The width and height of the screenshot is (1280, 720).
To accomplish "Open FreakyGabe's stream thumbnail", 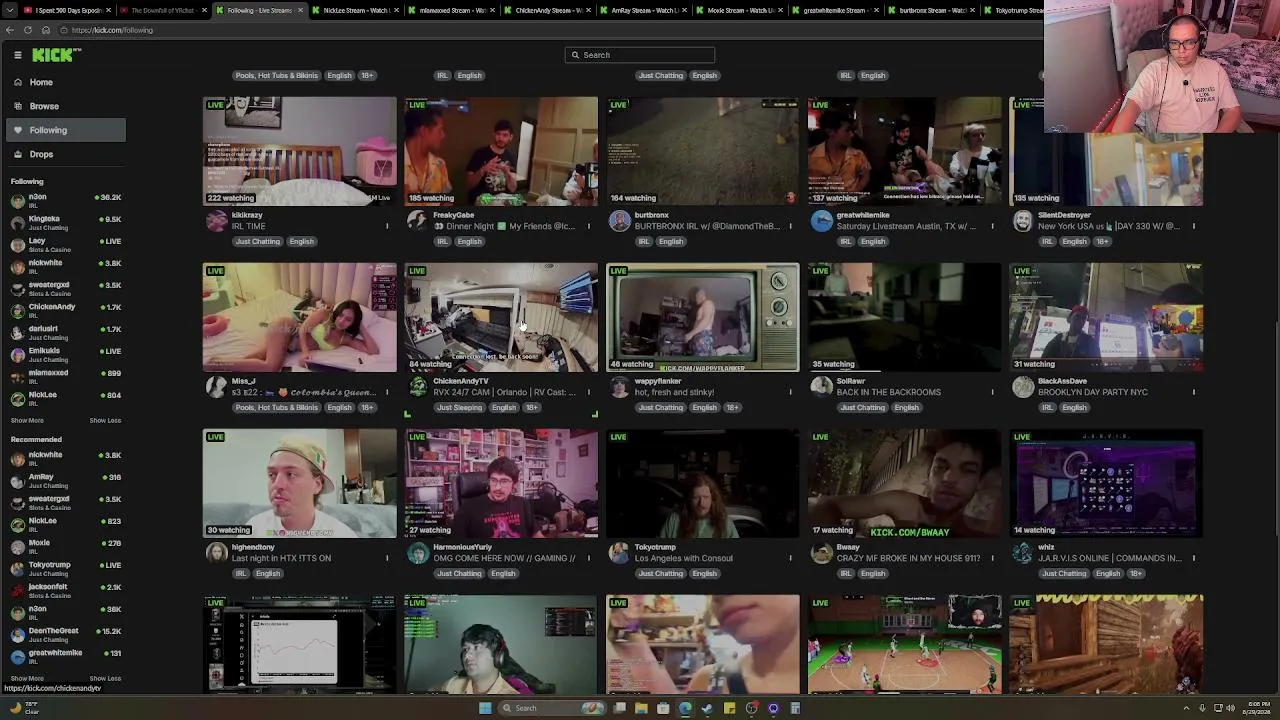I will 501,151.
